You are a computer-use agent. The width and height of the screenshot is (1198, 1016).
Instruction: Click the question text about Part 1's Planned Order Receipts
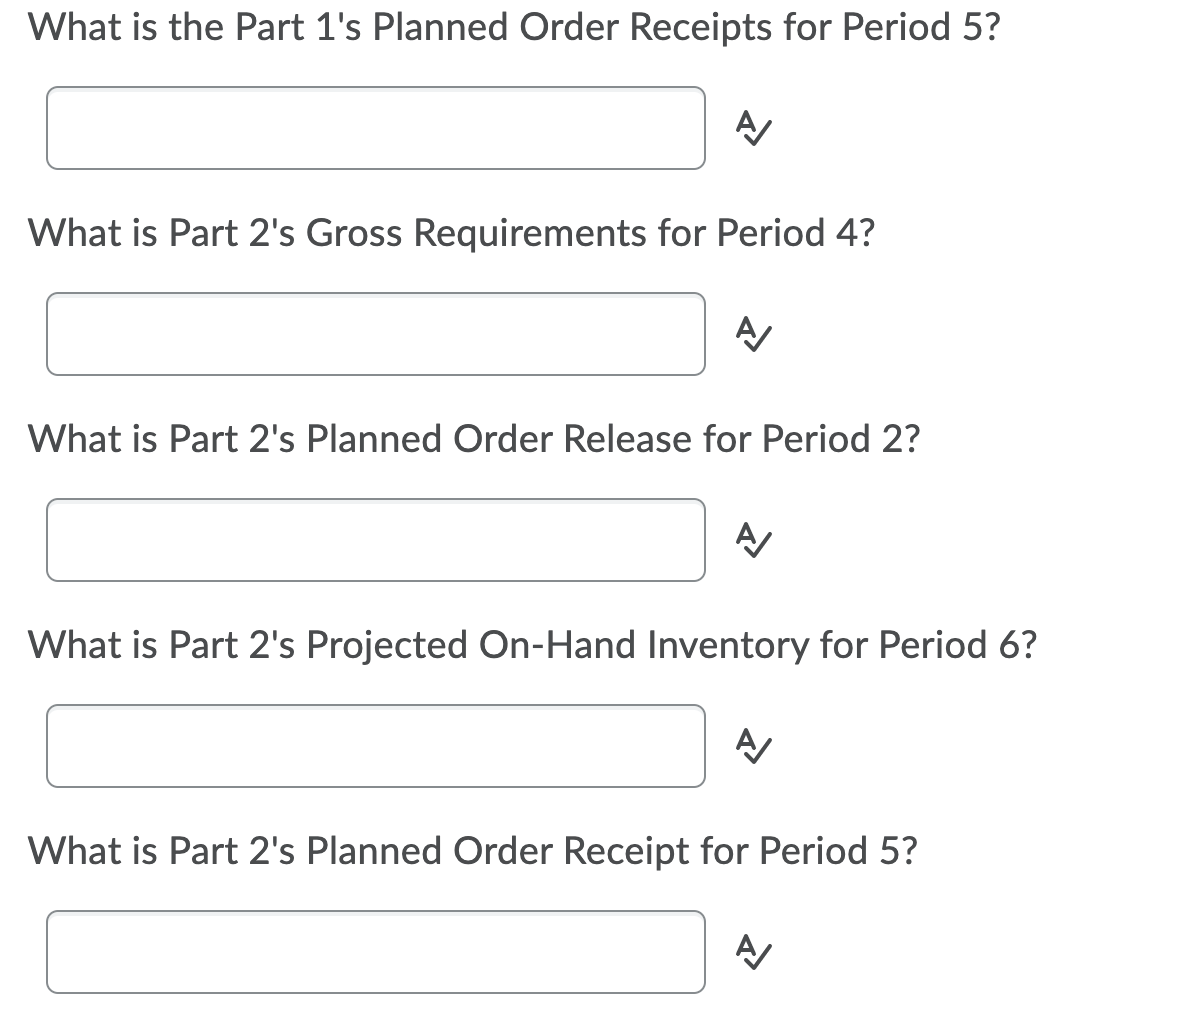(x=513, y=28)
